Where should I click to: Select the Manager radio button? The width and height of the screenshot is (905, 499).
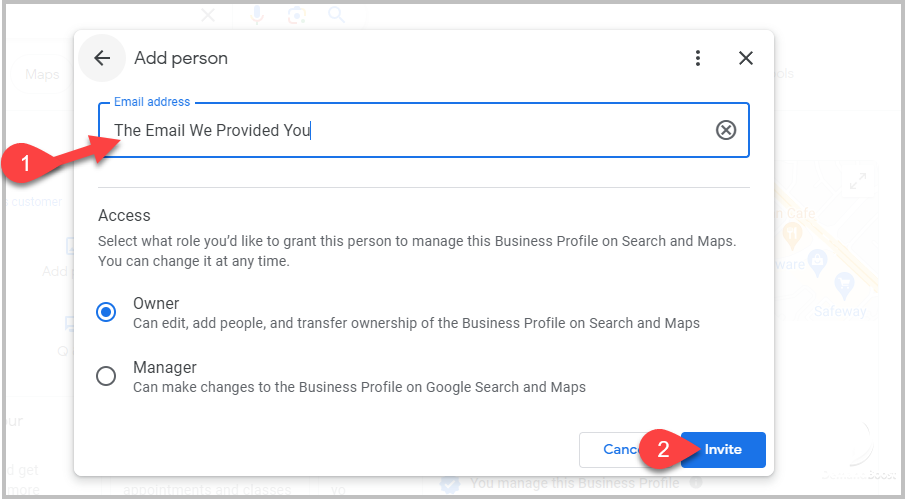pyautogui.click(x=106, y=376)
